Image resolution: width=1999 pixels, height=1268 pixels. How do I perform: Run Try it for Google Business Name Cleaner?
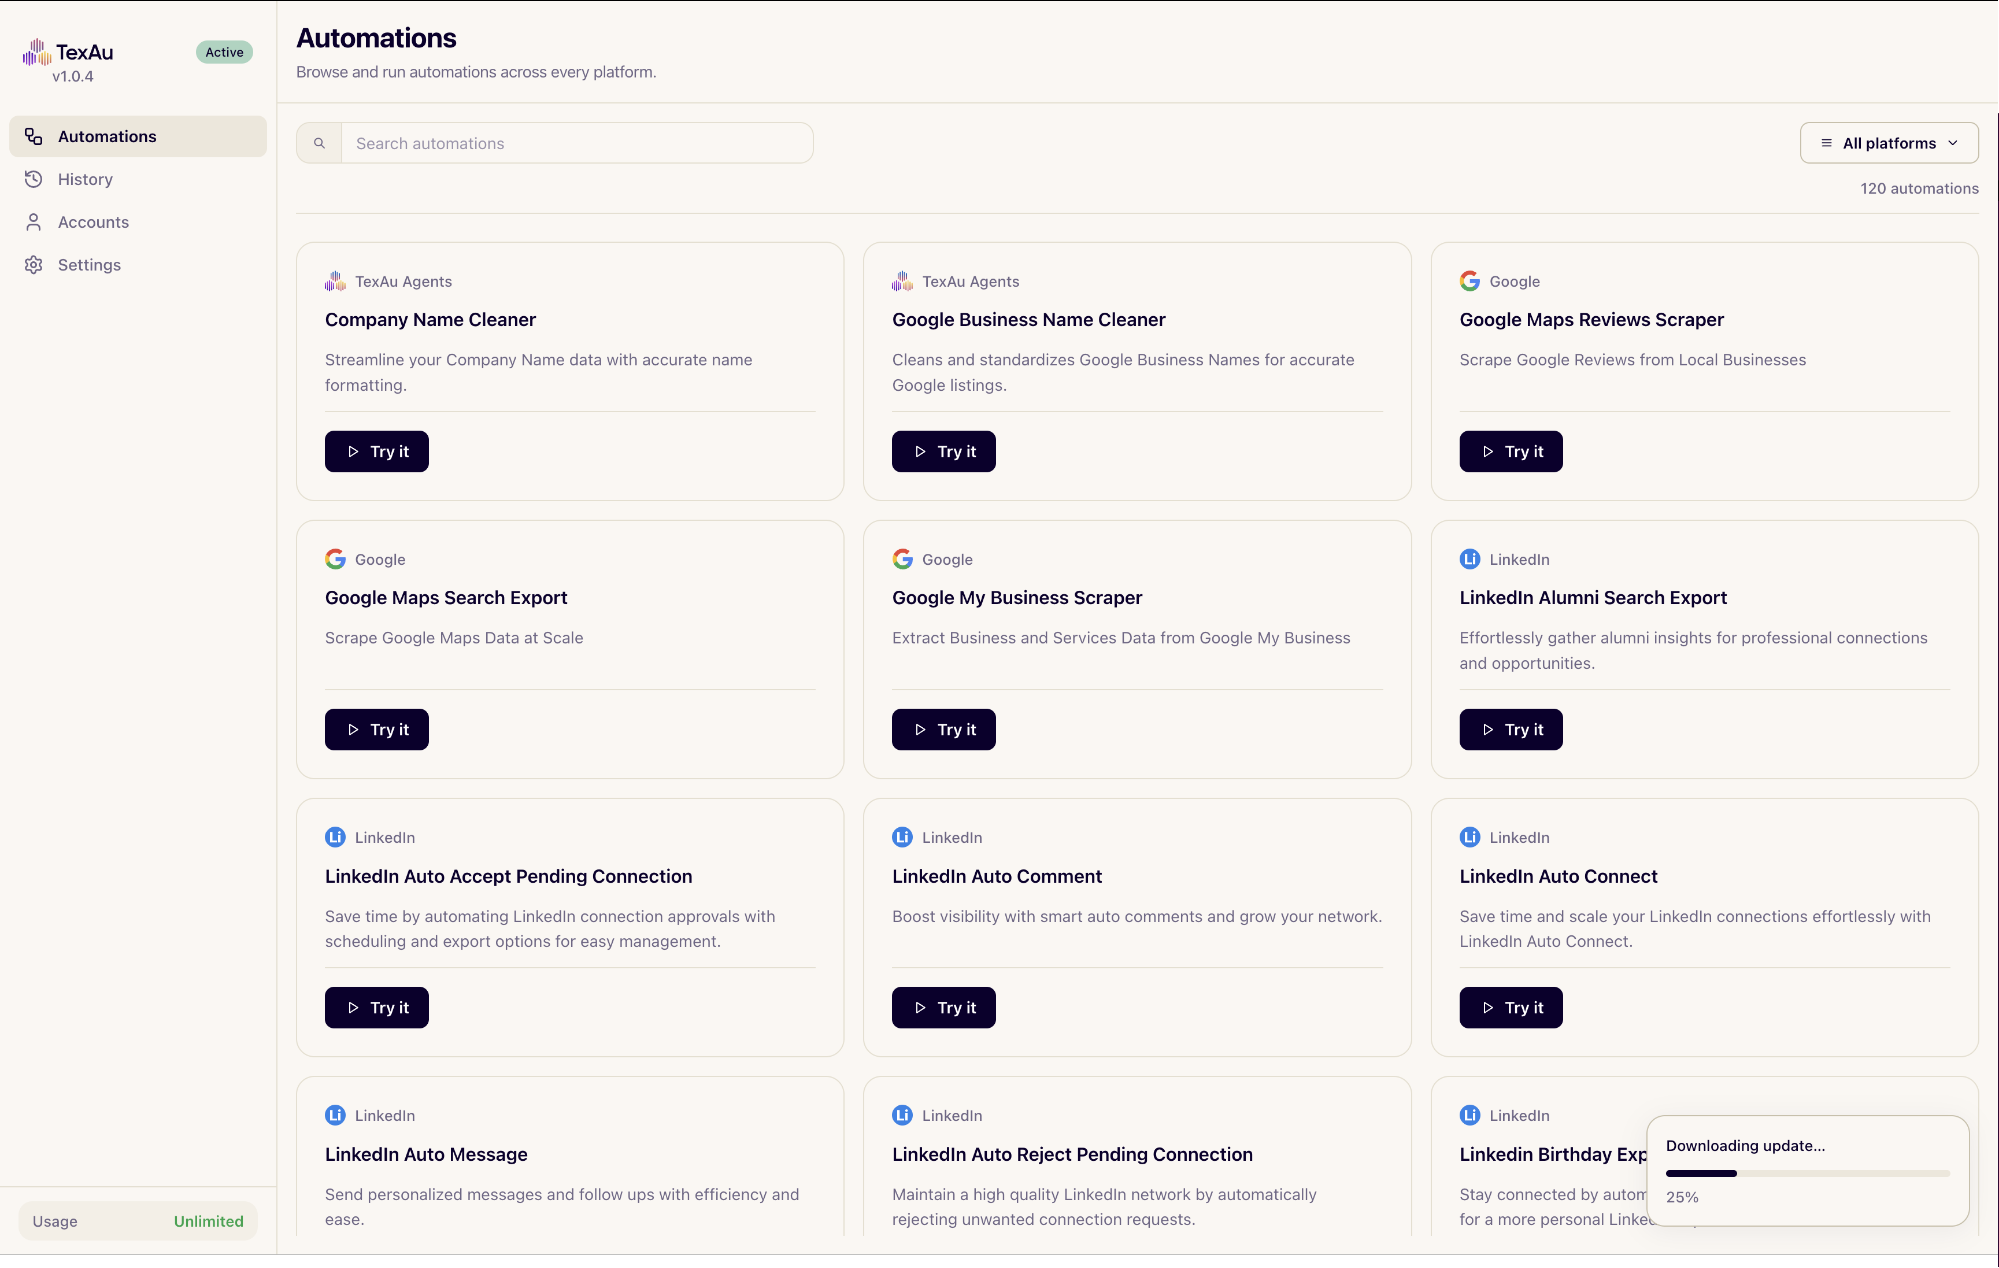944,452
